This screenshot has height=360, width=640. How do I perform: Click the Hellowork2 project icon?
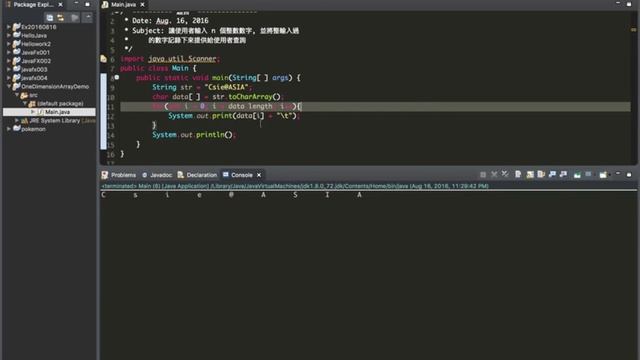pos(16,44)
